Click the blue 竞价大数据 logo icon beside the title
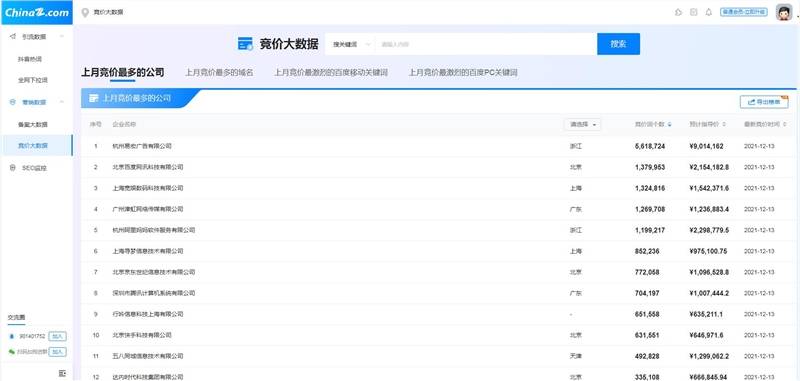 pyautogui.click(x=245, y=44)
